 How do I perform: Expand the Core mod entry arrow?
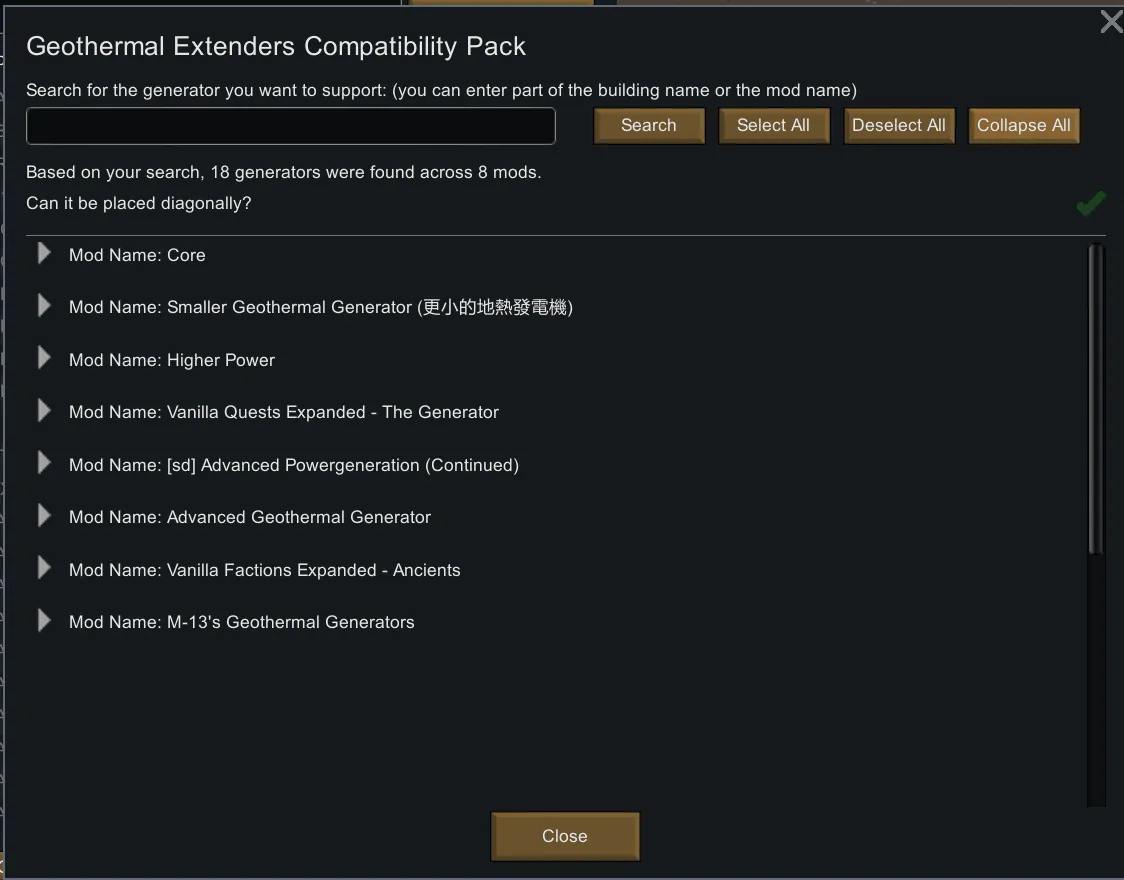(x=44, y=254)
